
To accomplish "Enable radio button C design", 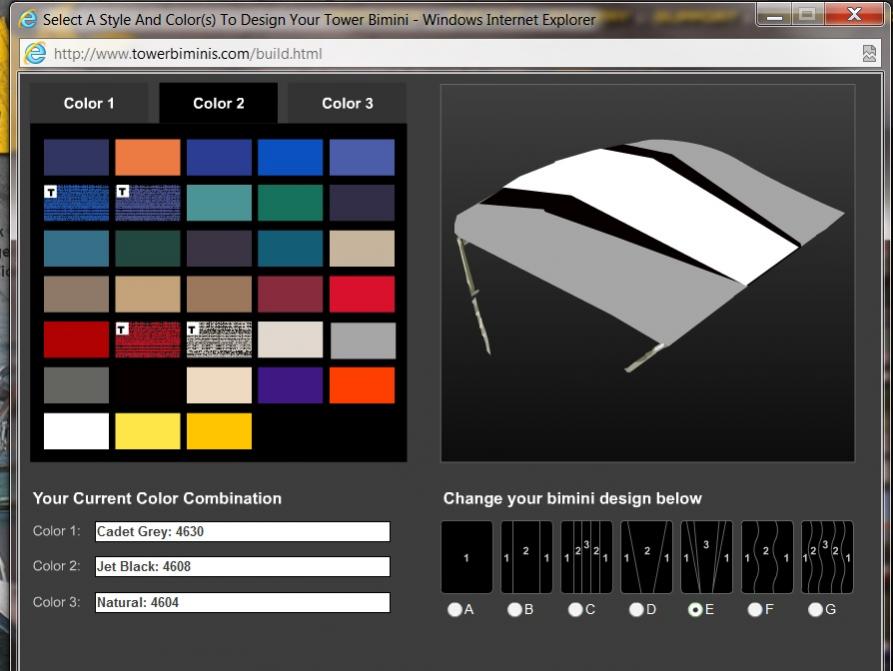I will point(575,609).
